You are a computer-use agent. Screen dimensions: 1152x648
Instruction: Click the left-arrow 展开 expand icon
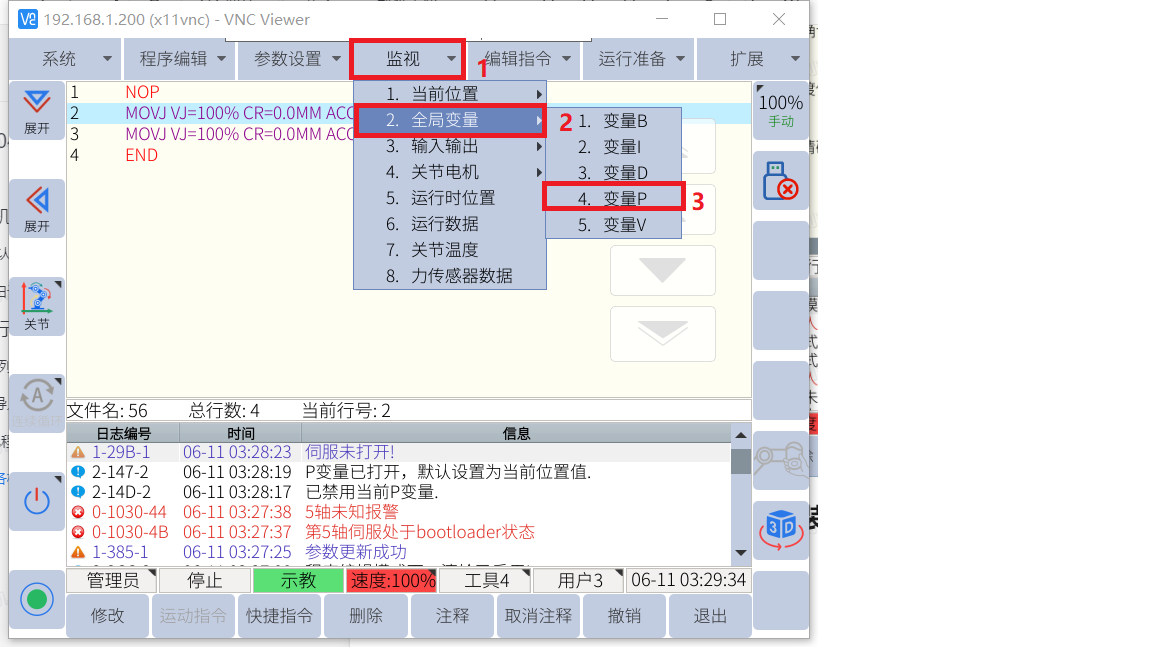coord(37,208)
